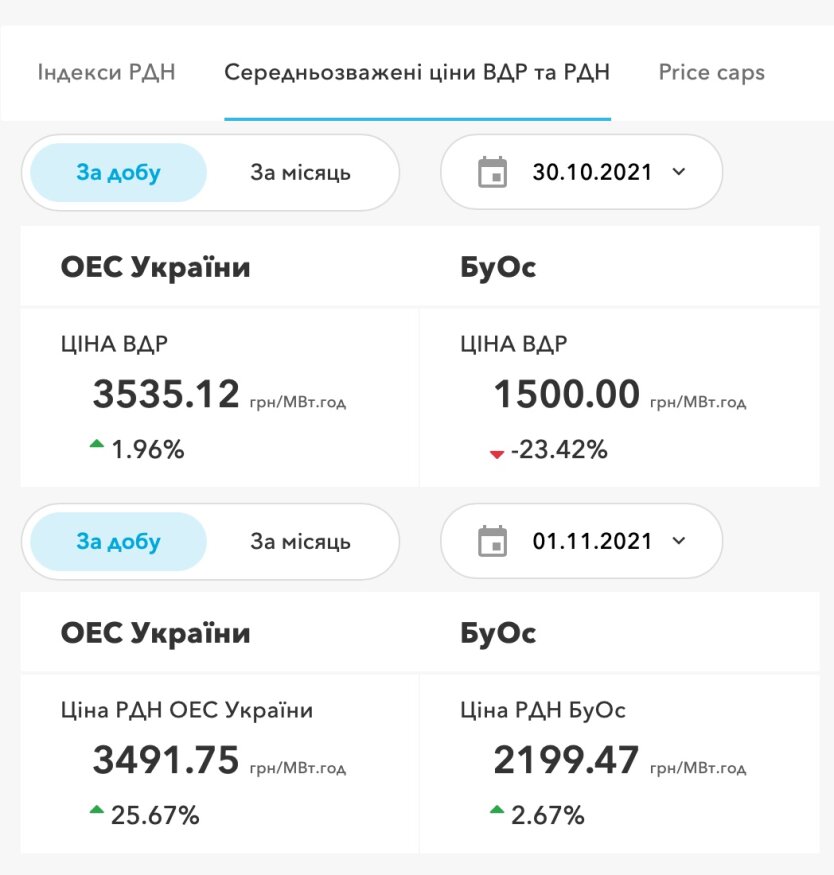Image resolution: width=834 pixels, height=875 pixels.
Task: Select 'За добу' in the ВДР price section
Action: tap(118, 173)
